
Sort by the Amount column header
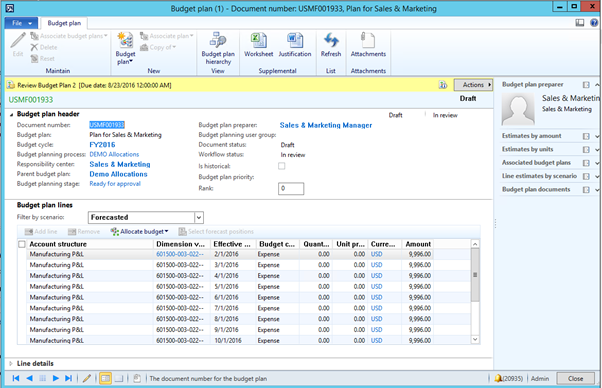417,244
